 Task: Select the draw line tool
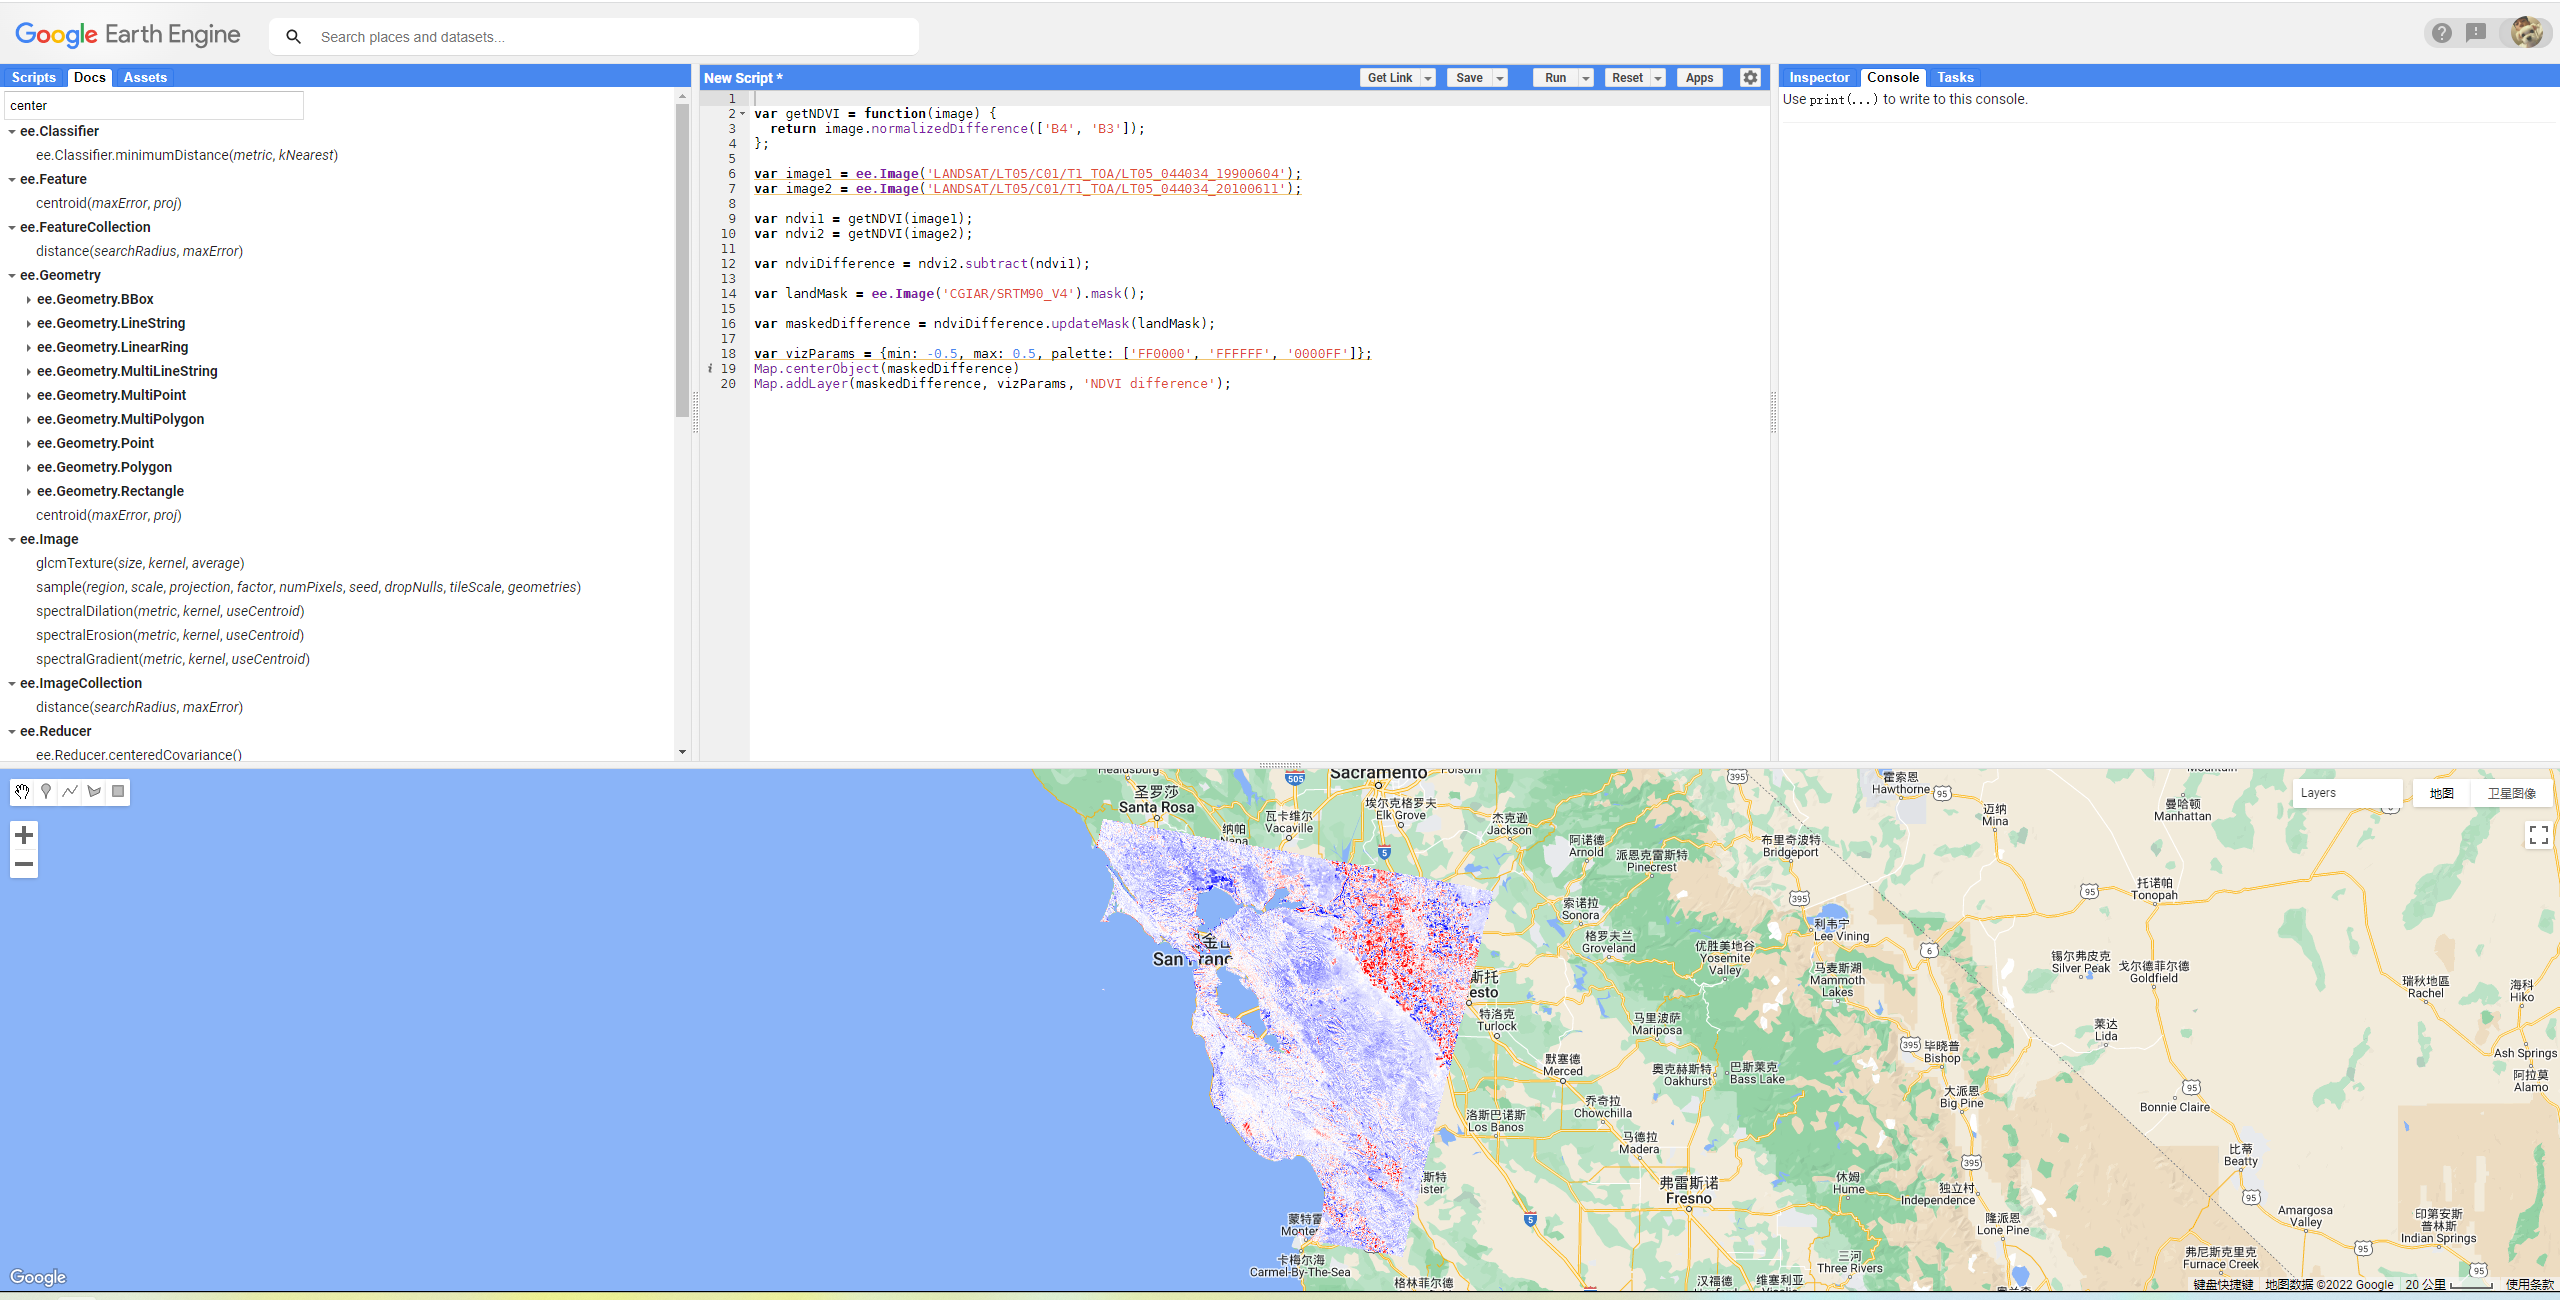coord(70,792)
